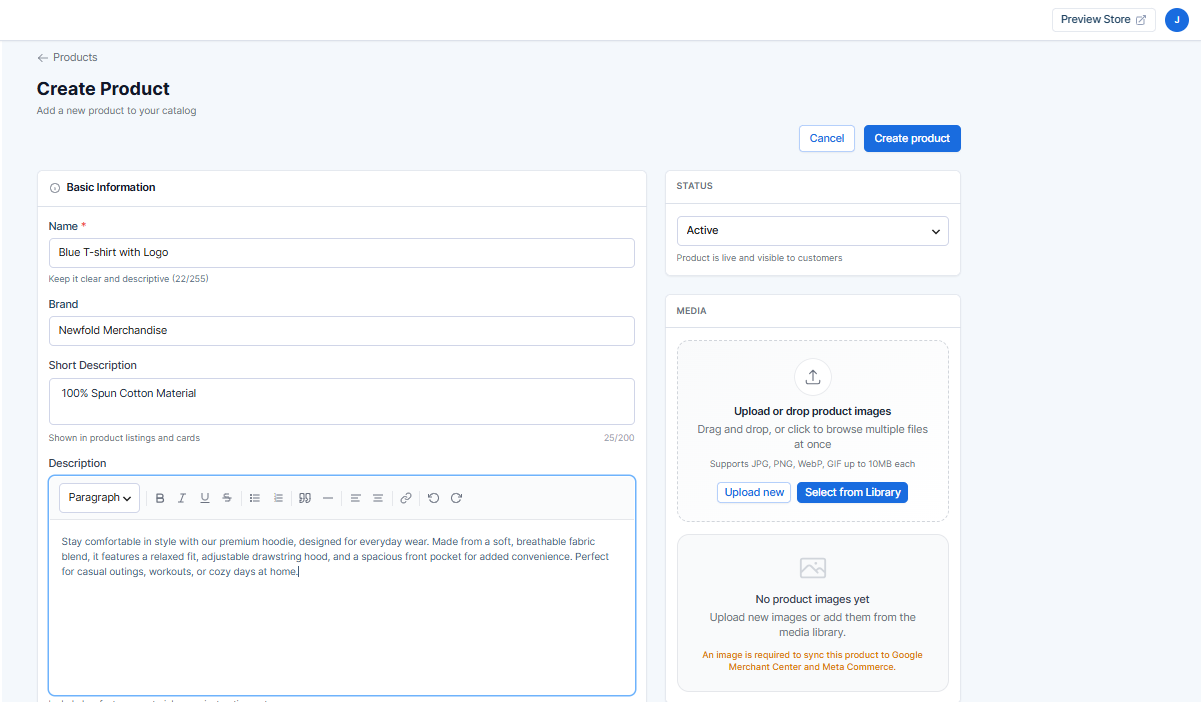This screenshot has width=1201, height=702.
Task: Focus the Brand input field
Action: point(341,331)
